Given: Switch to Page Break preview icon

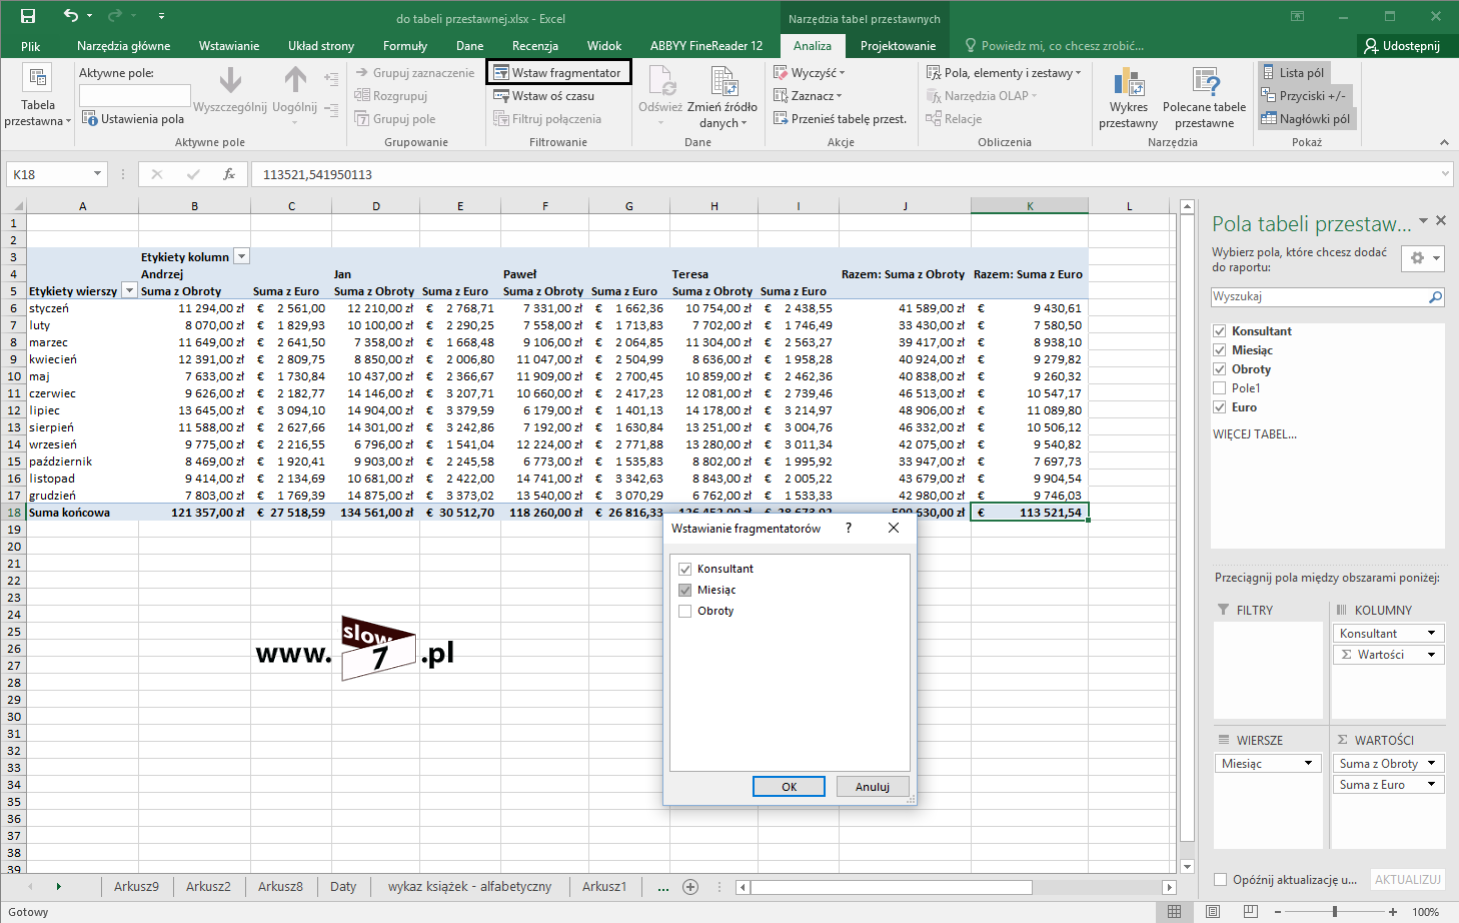Looking at the screenshot, I should [1250, 912].
